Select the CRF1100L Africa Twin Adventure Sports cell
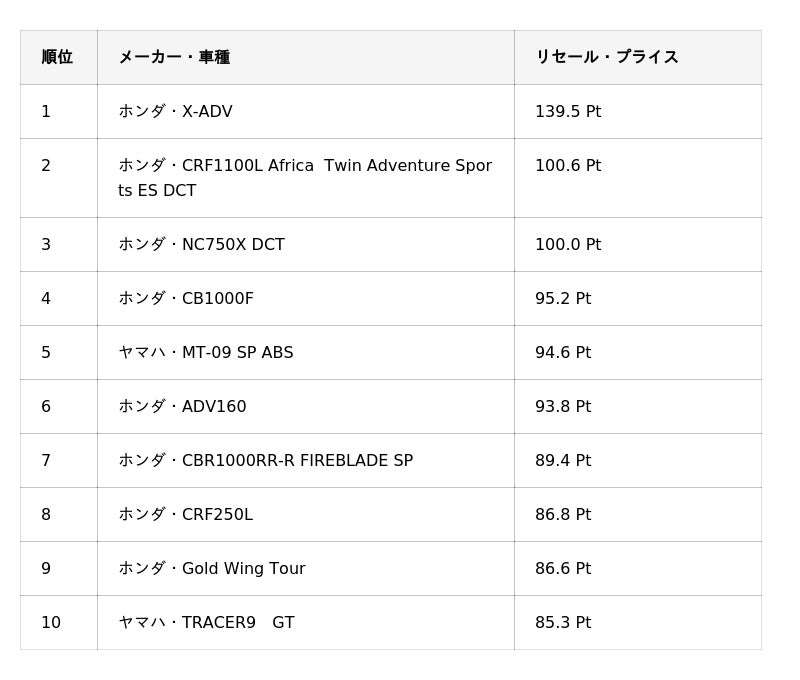 306,178
